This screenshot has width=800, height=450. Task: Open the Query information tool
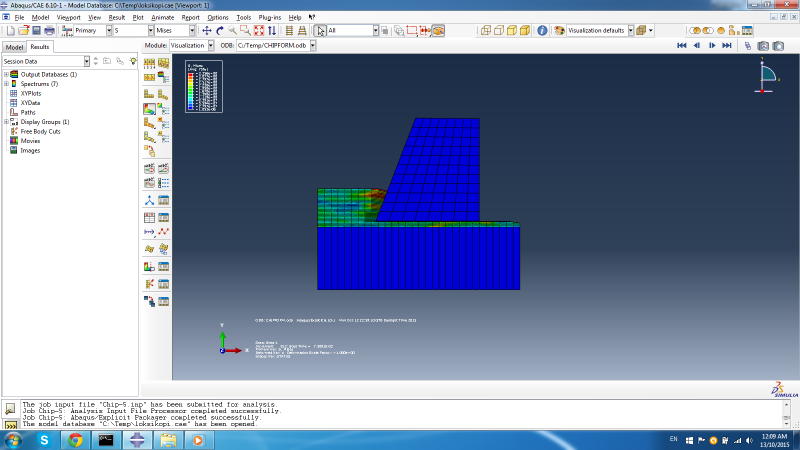[542, 31]
